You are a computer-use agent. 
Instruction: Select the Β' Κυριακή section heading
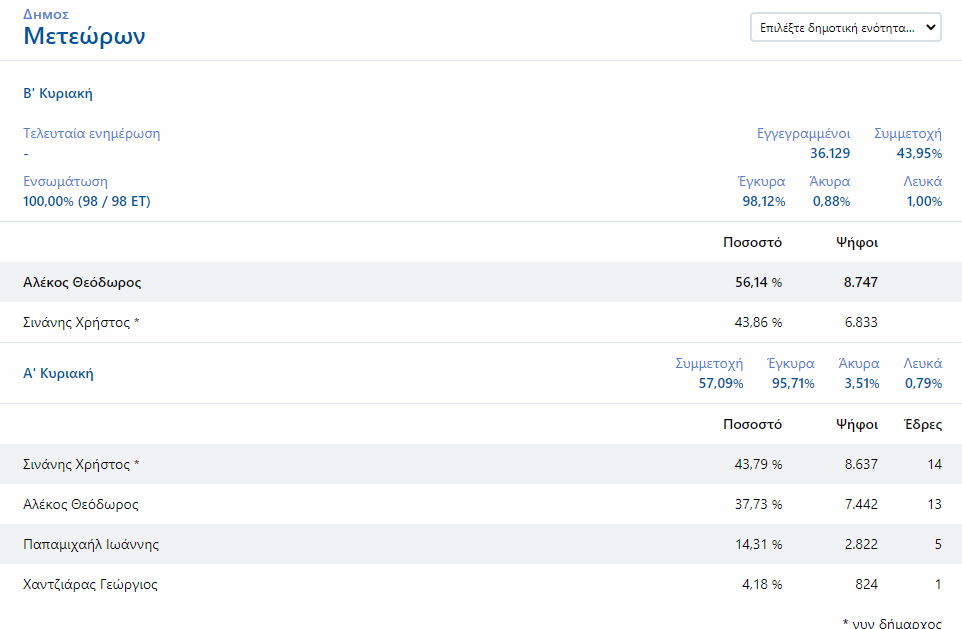pyautogui.click(x=58, y=93)
